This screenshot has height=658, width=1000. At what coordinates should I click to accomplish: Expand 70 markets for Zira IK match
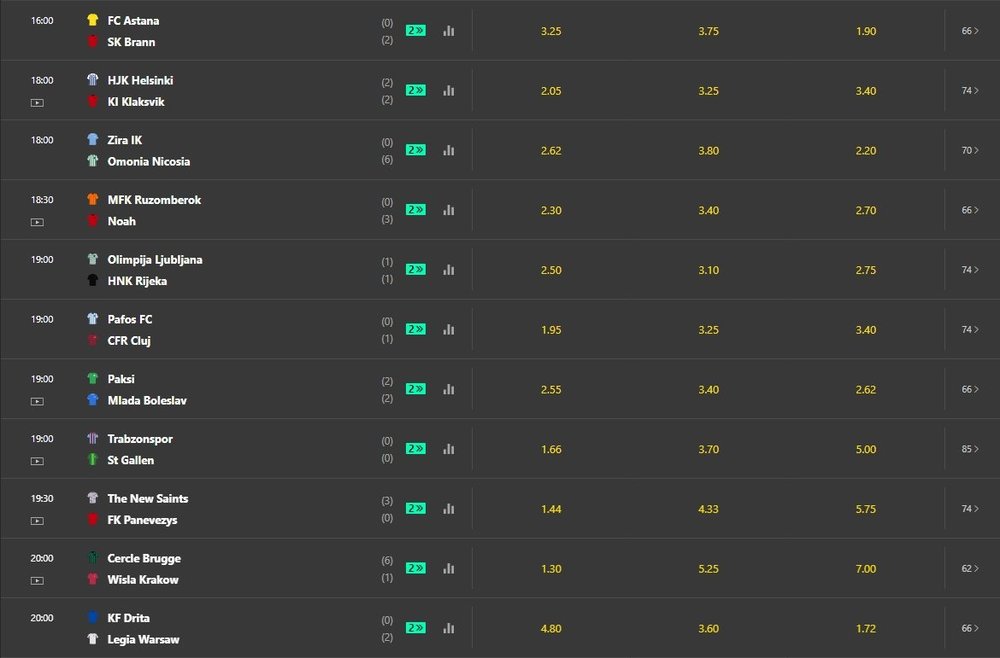[x=970, y=150]
